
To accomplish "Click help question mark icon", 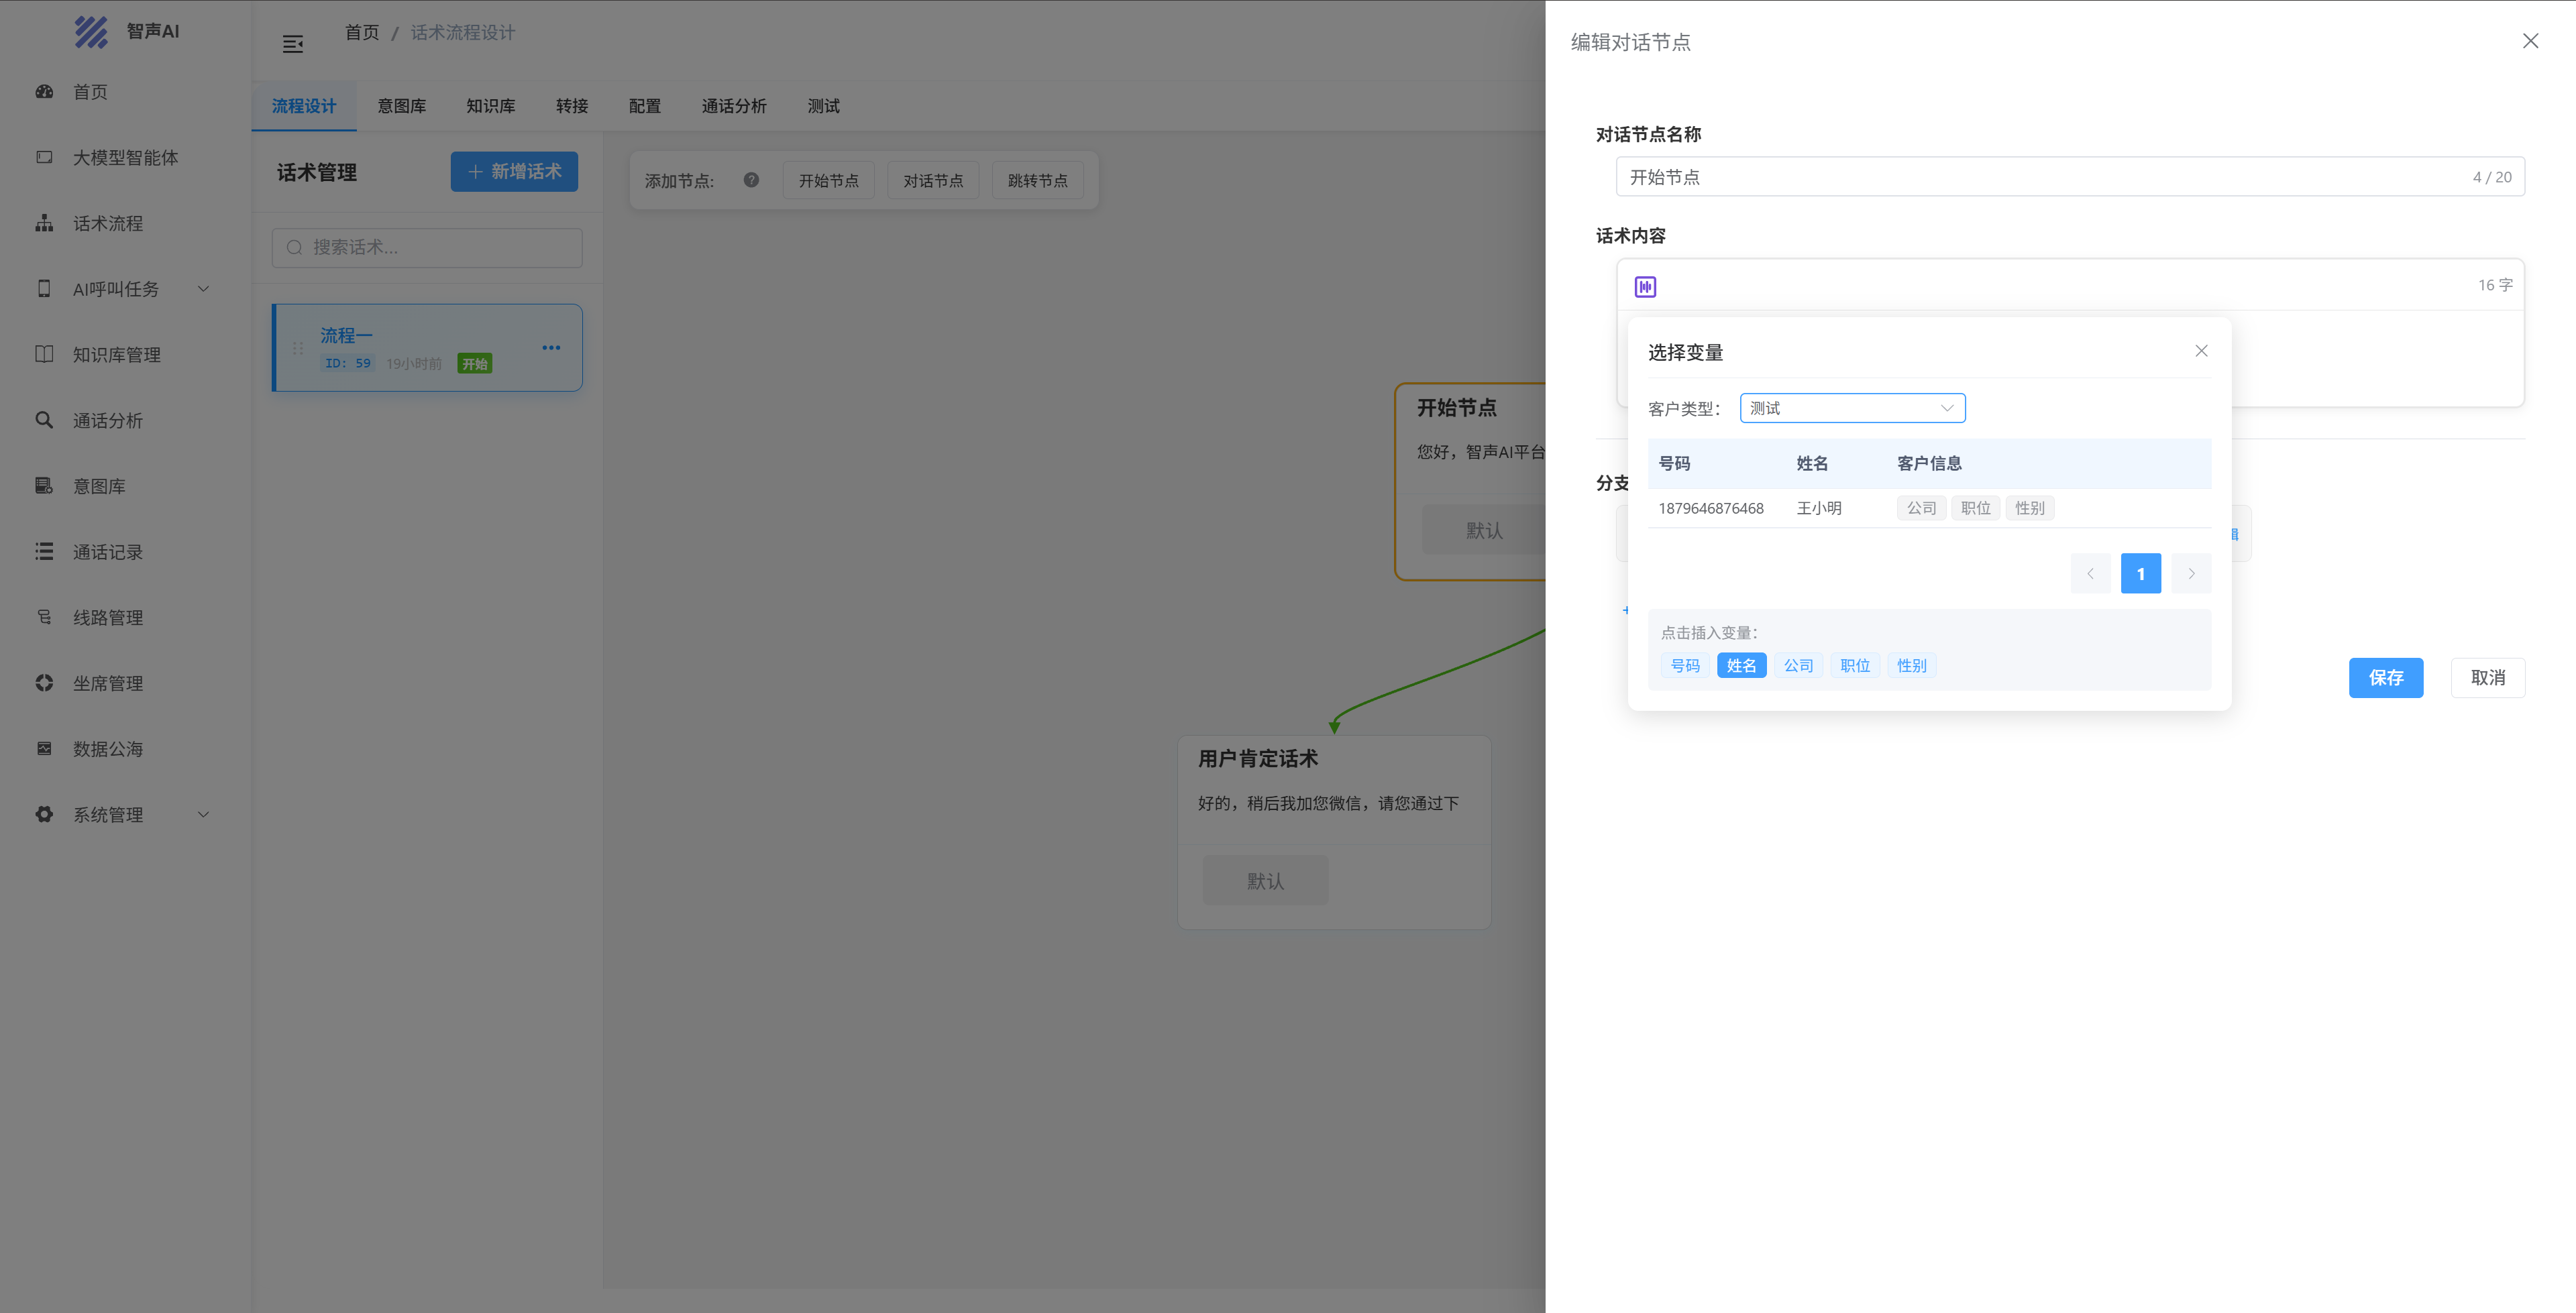I will [751, 180].
